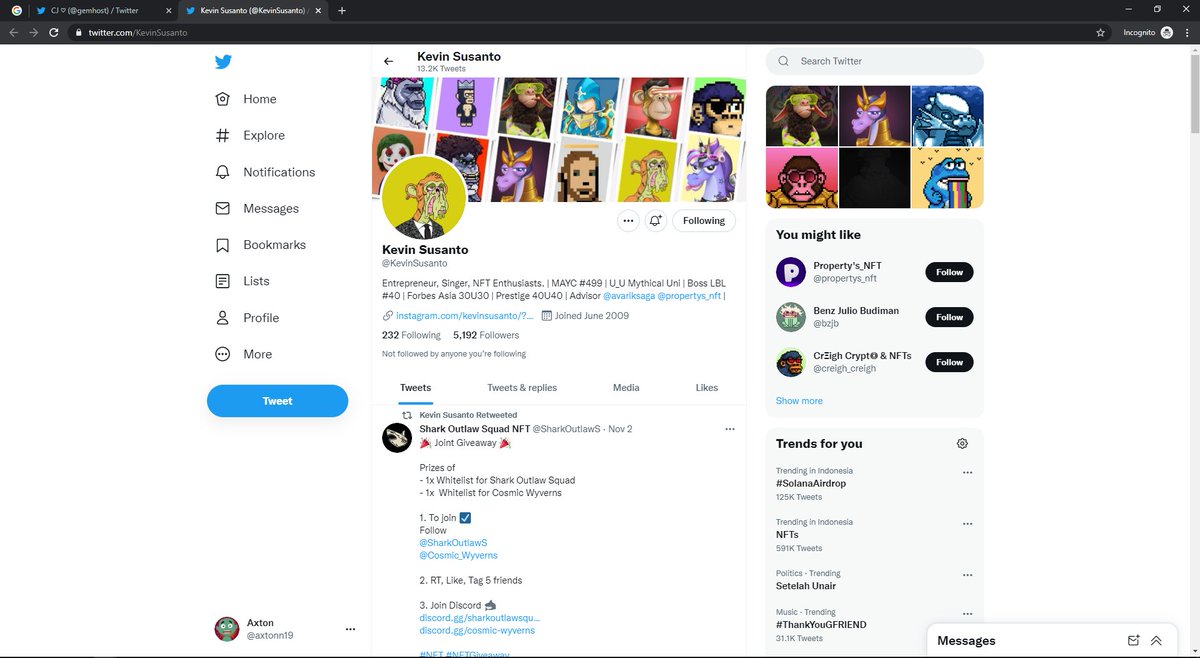Screen dimensions: 1200x658
Task: Open the Benz Julio Budiman avatar in suggestions
Action: point(791,317)
